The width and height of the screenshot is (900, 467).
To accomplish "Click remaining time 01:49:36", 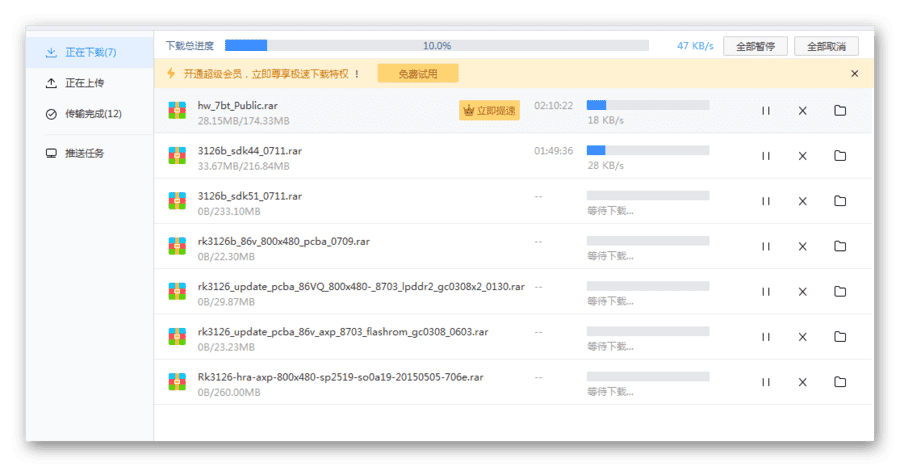I will coord(553,151).
